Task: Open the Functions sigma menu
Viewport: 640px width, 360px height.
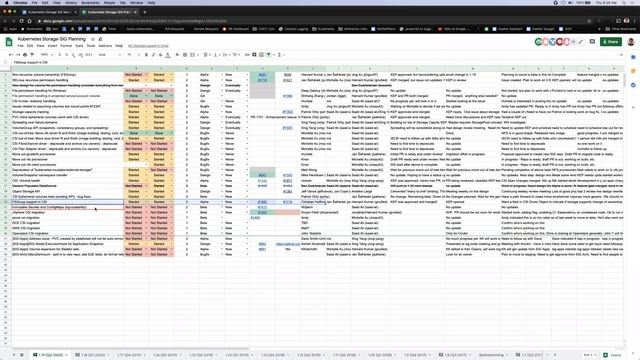Action: [280, 55]
